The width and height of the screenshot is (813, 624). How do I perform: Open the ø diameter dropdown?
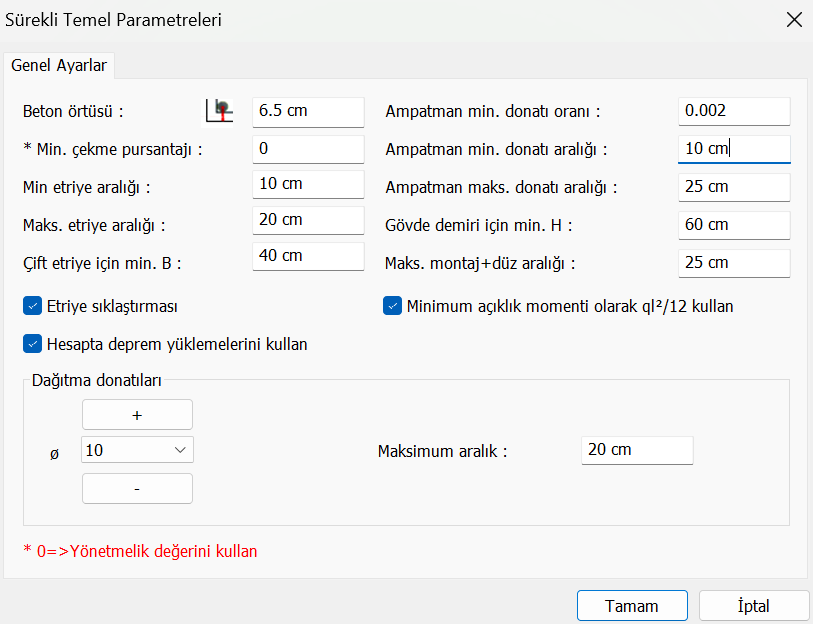(x=137, y=450)
